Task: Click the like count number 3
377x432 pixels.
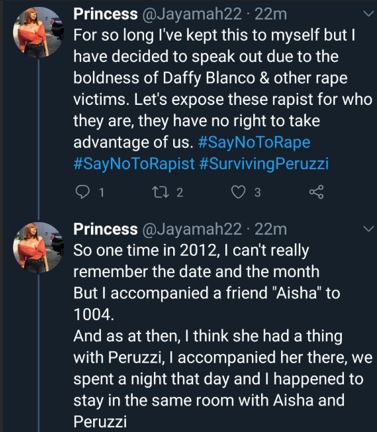Action: 257,193
